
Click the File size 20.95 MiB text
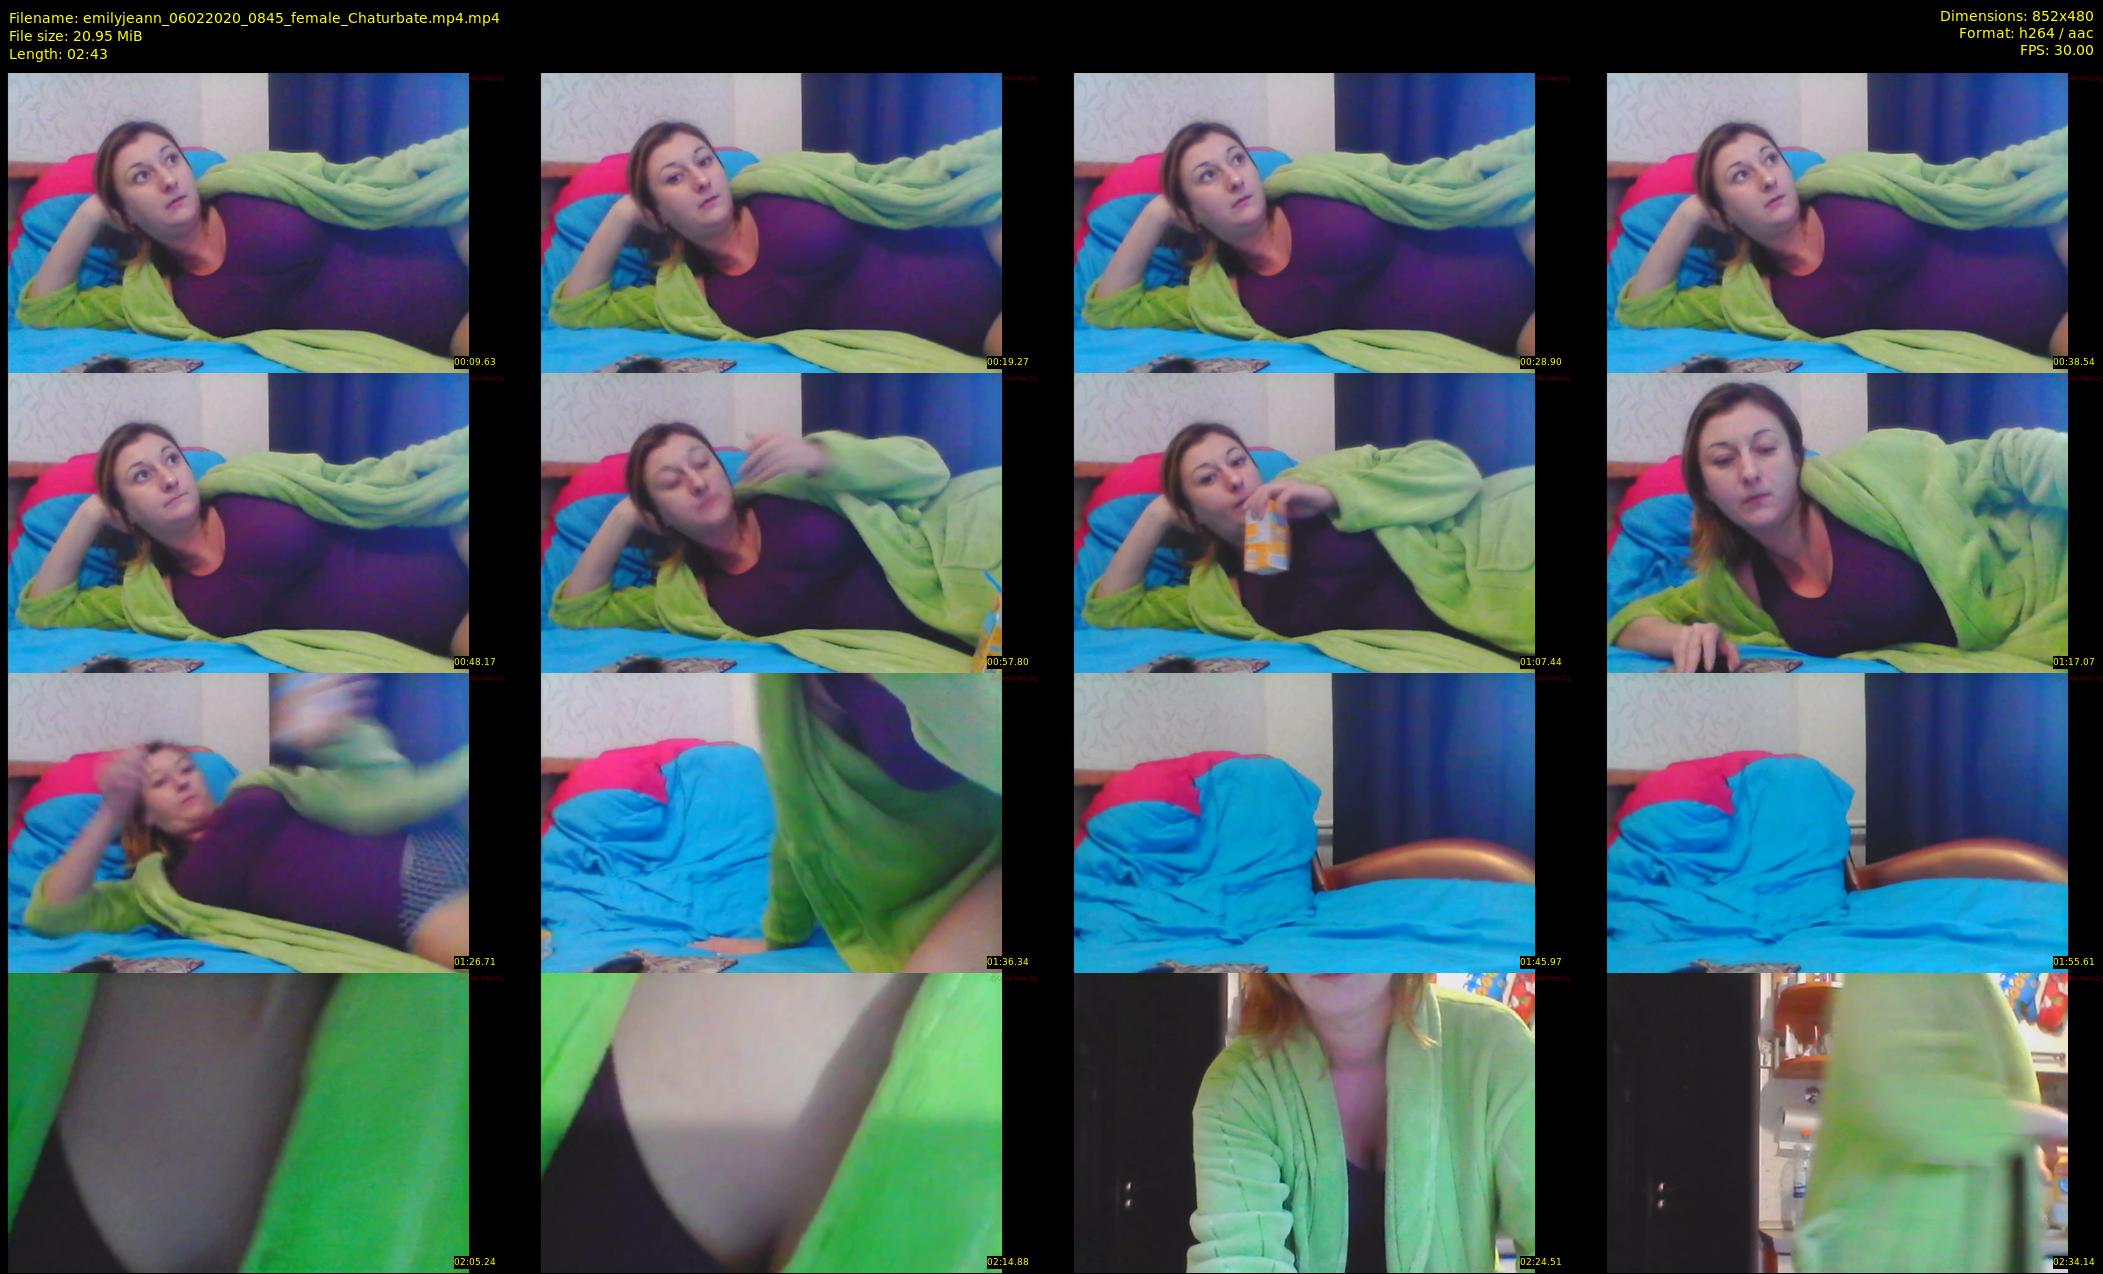click(x=76, y=36)
